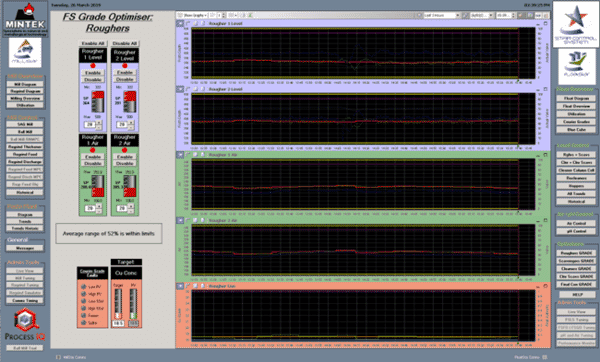
Task: Disable the Rougher 2 Air controller
Action: click(124, 163)
